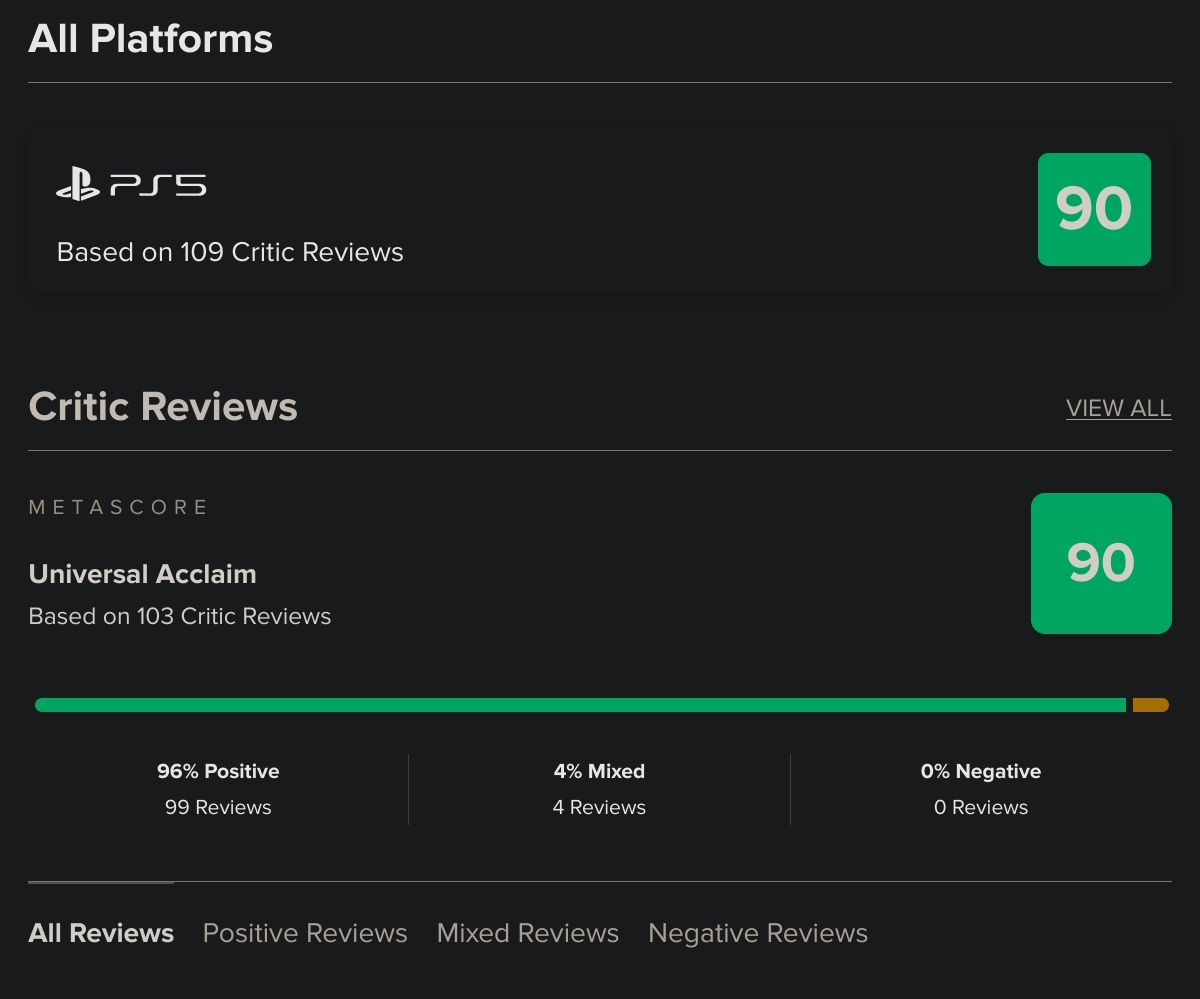Click the 0 Reviews count
The image size is (1200, 999).
tap(981, 807)
